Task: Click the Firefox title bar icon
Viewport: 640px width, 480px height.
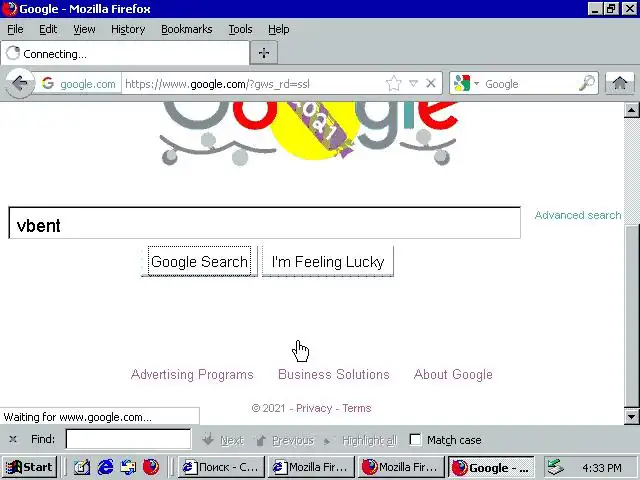Action: [9, 9]
